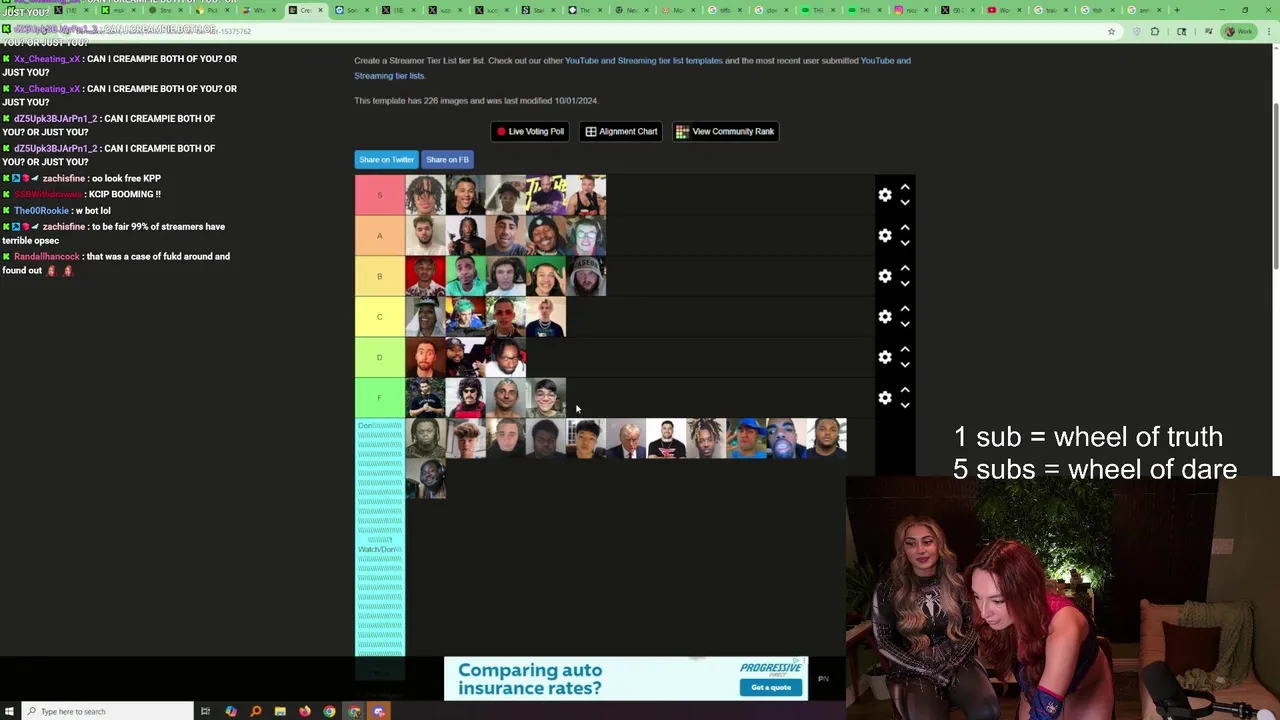Click the taskbar search box
Viewport: 1280px width, 720px height.
pos(107,711)
